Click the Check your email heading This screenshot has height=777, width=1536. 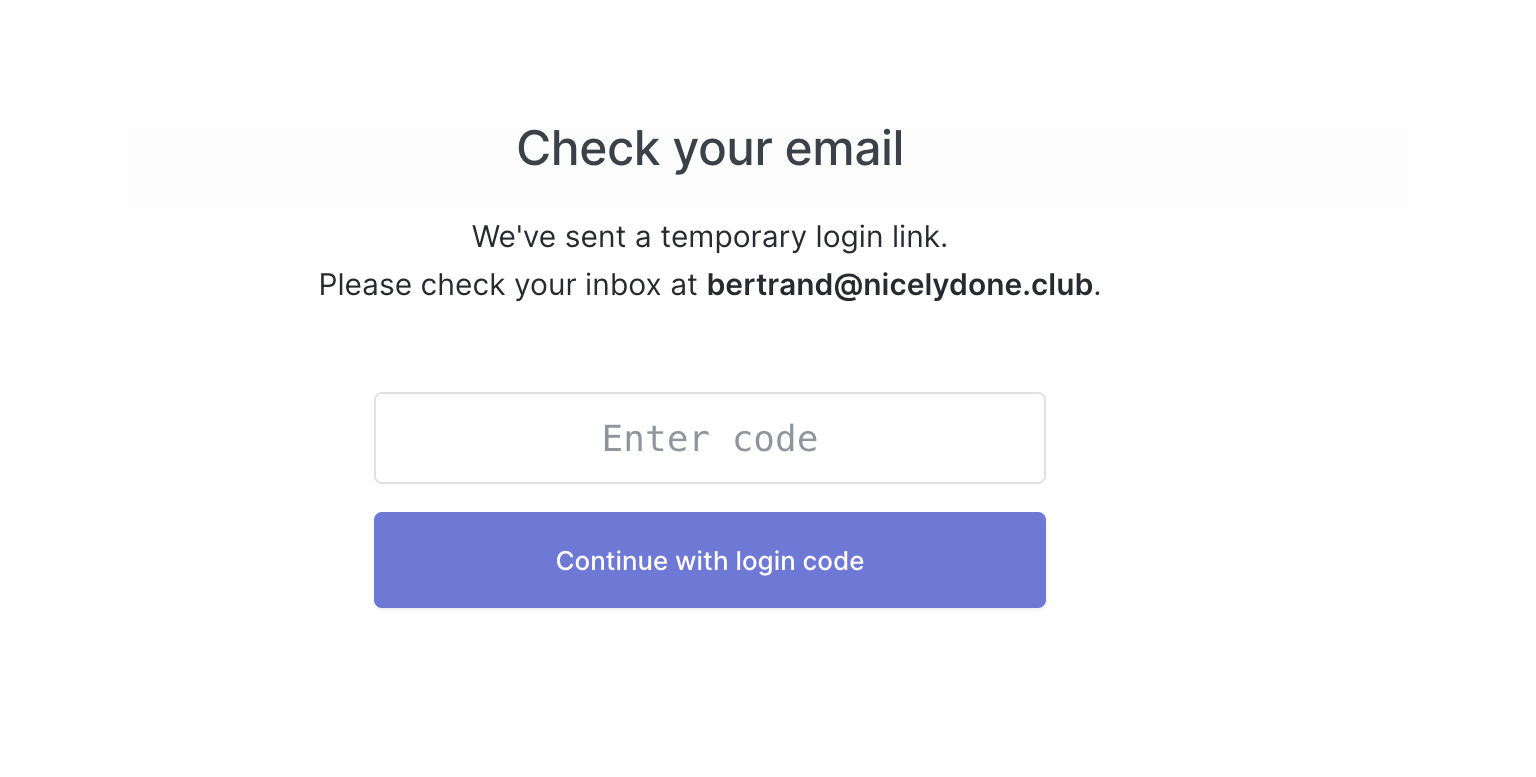click(x=709, y=149)
